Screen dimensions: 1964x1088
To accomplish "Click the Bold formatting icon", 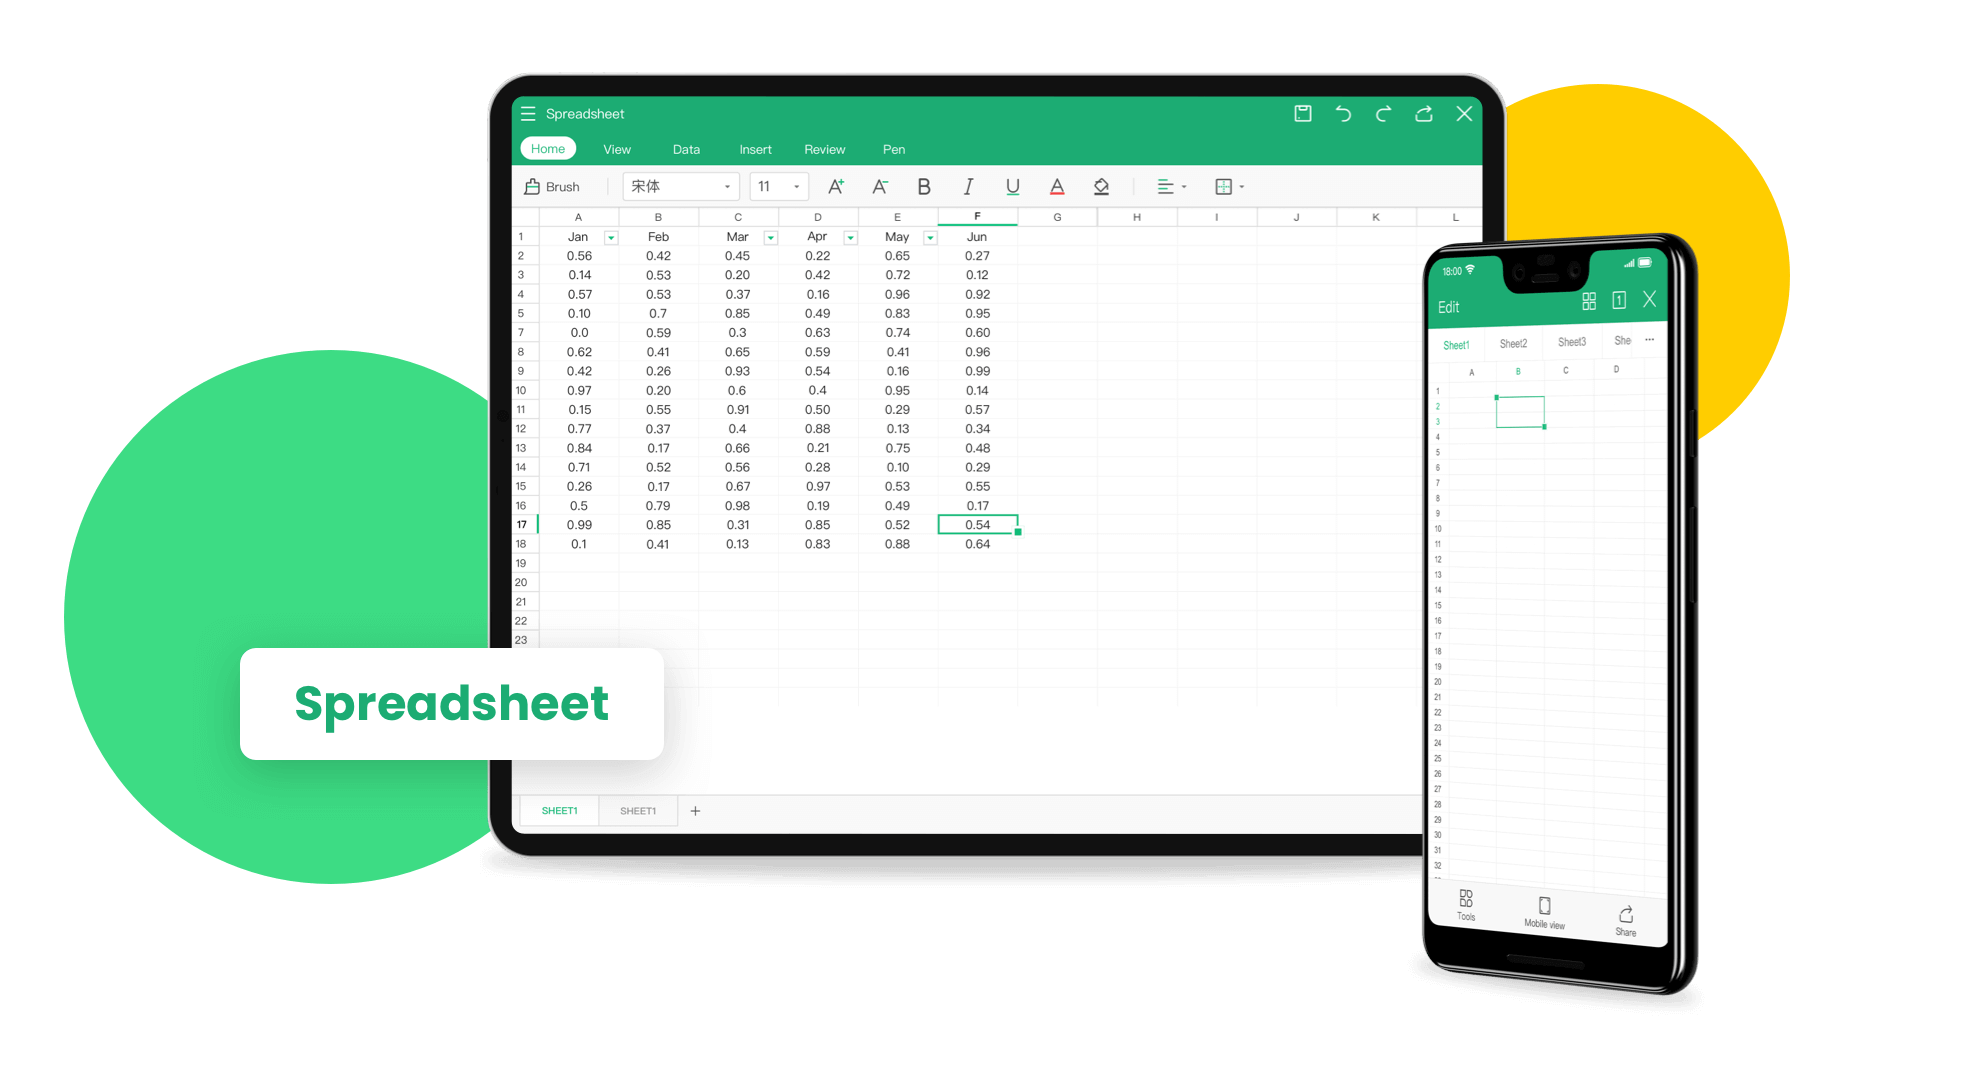I will coord(922,188).
